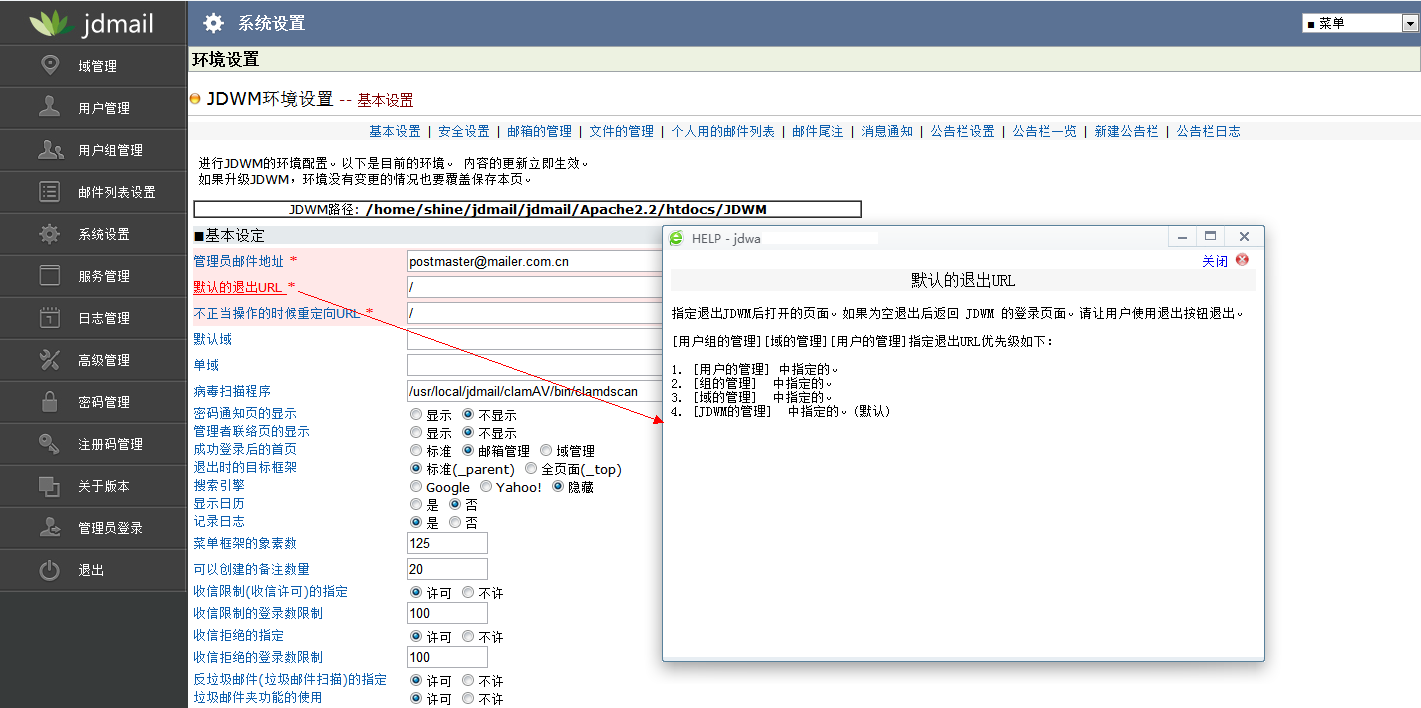
Task: Click the 域管理 location pin icon
Action: tap(49, 65)
